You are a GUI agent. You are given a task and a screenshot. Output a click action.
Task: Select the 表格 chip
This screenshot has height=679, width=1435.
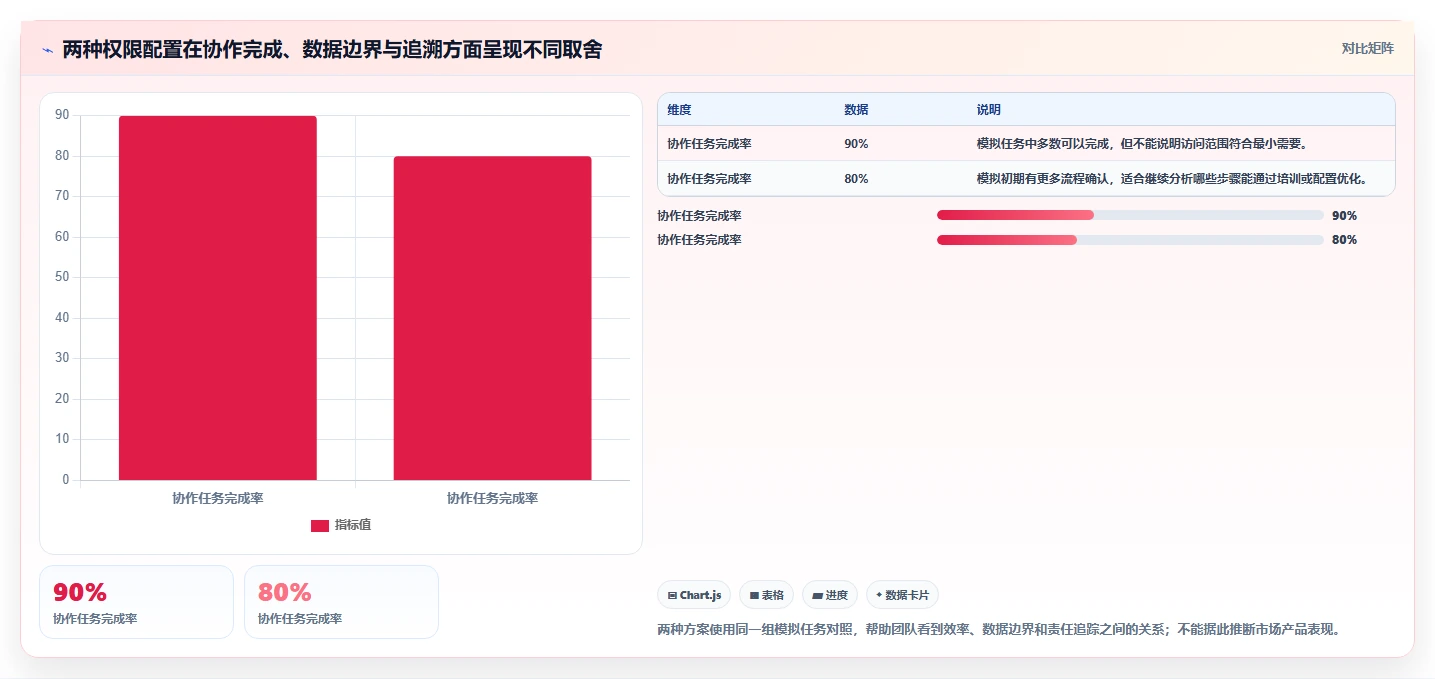pos(766,595)
